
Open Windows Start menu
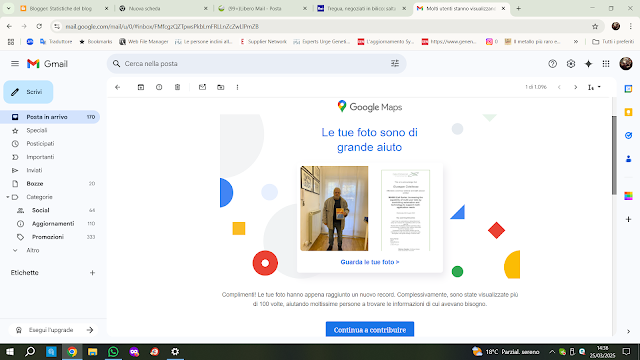coord(10,351)
